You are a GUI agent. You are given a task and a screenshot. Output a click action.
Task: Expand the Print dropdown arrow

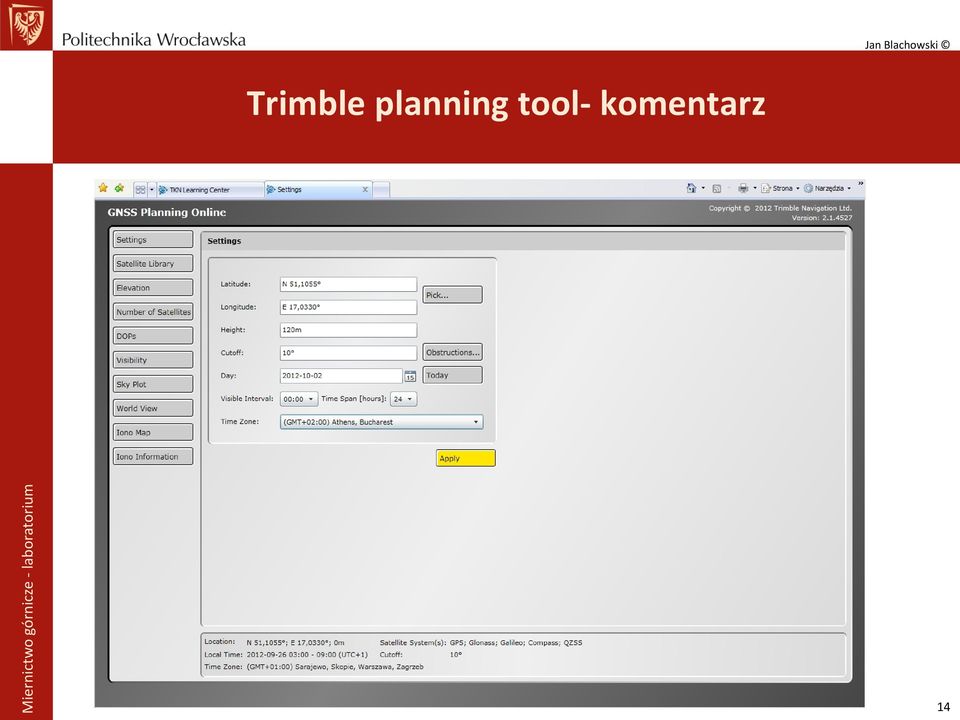pos(754,189)
